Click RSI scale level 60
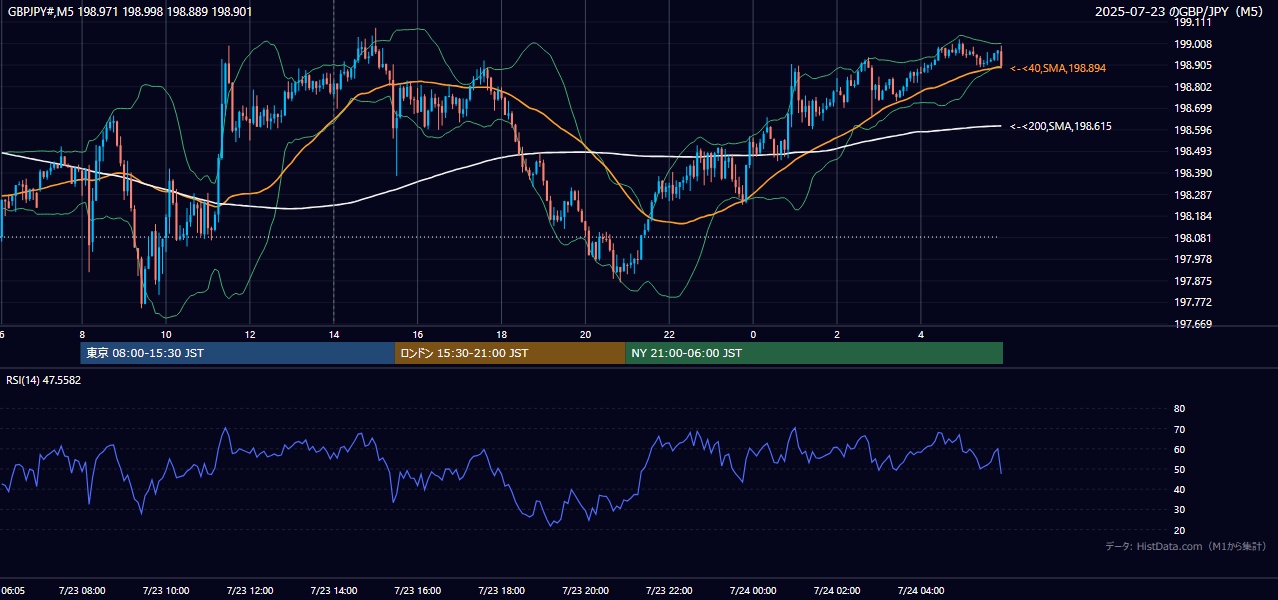This screenshot has width=1278, height=600. pyautogui.click(x=1179, y=449)
